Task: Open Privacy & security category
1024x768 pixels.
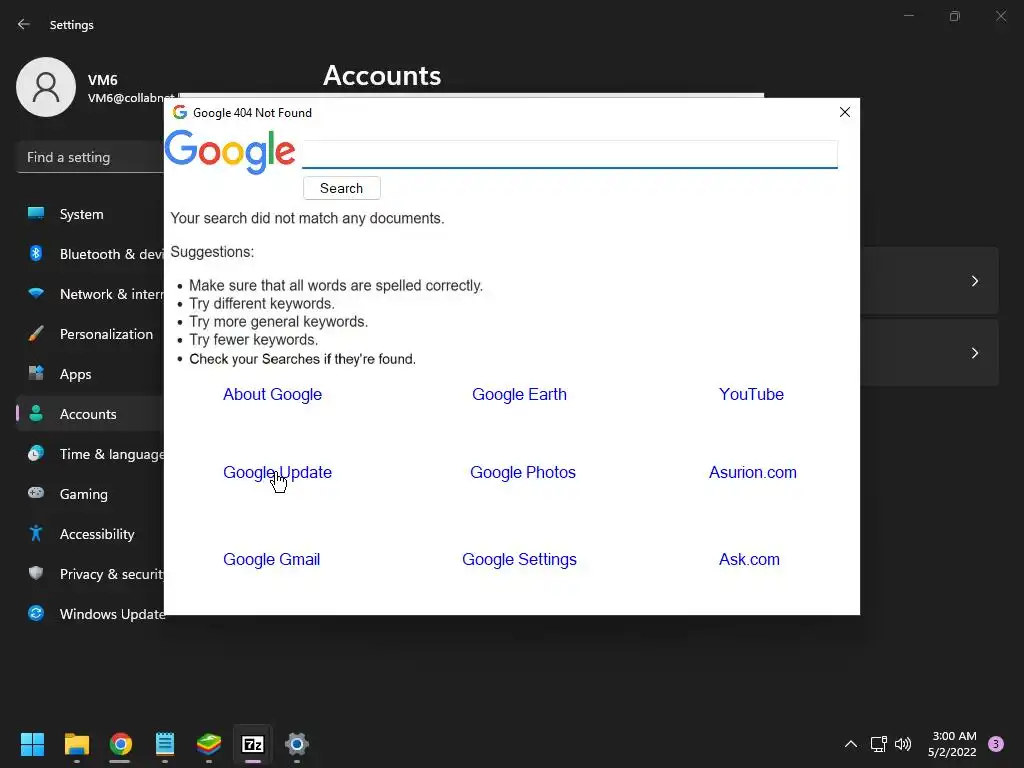Action: point(90,574)
